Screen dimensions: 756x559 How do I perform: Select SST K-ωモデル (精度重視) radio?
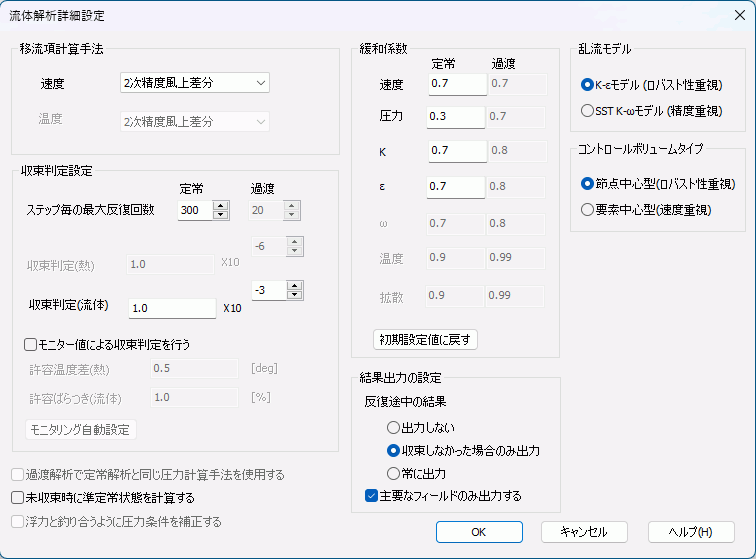588,111
